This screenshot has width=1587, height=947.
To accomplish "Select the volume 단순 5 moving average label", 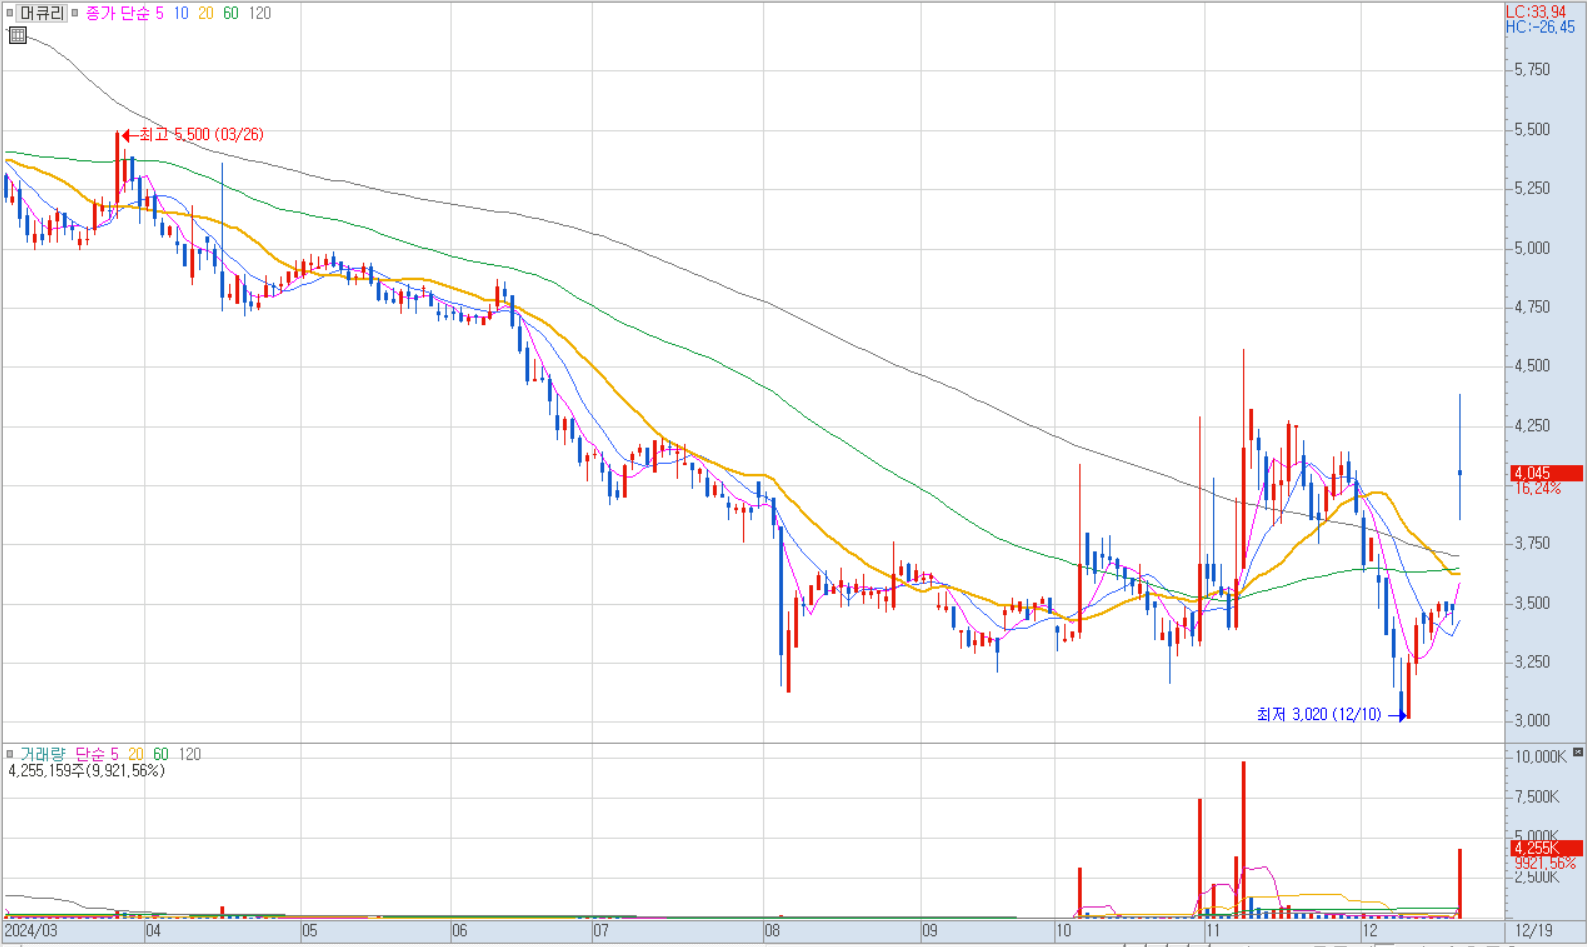I will [x=97, y=754].
